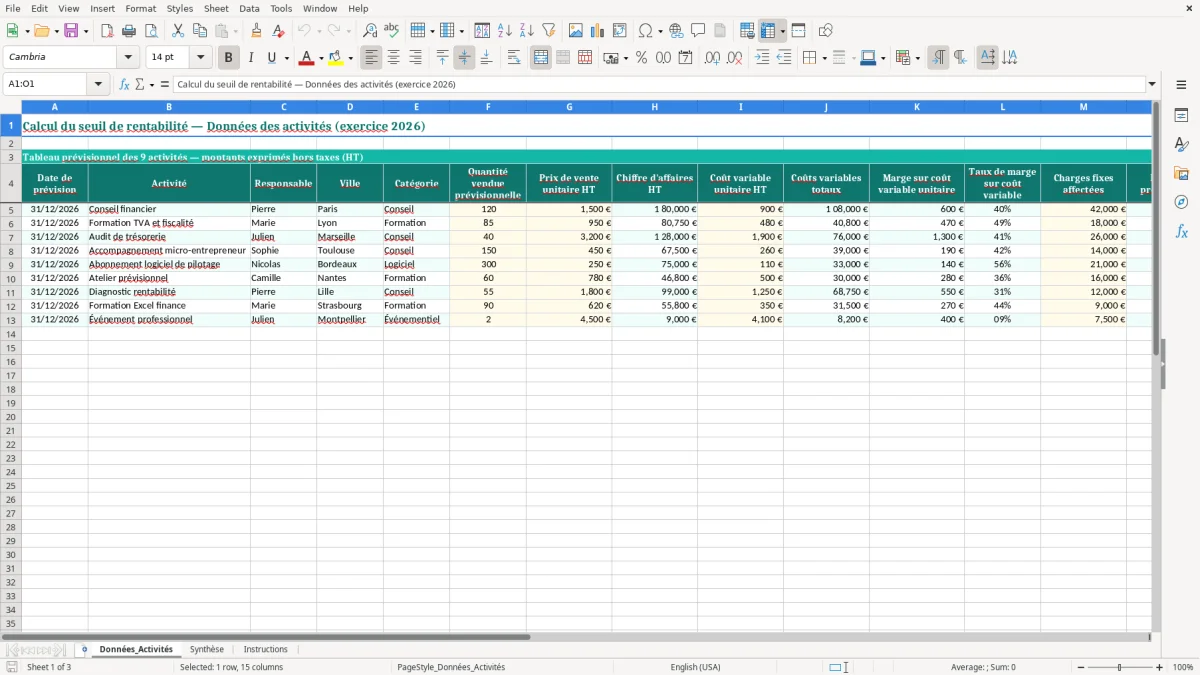The image size is (1200, 675).
Task: Toggle Merge and Center Cells
Action: [x=541, y=58]
